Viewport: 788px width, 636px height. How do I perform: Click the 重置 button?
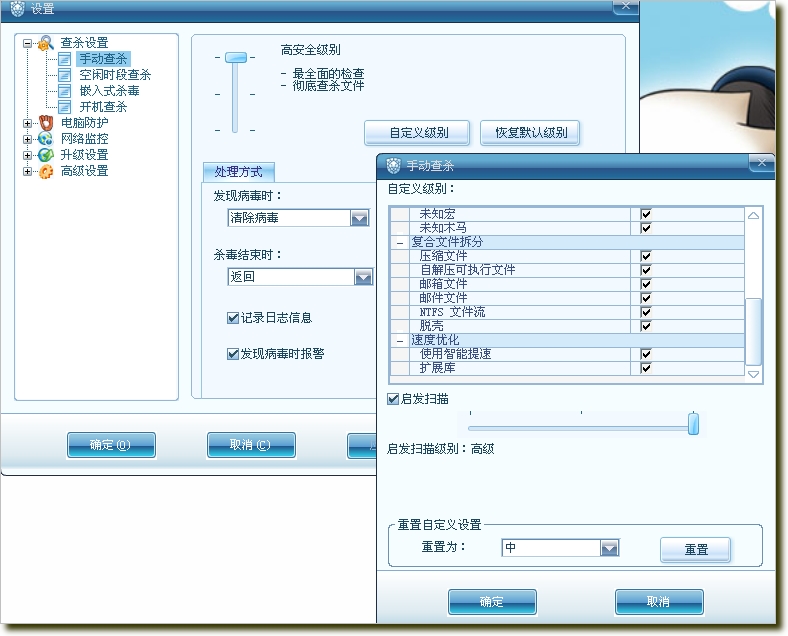pos(696,550)
